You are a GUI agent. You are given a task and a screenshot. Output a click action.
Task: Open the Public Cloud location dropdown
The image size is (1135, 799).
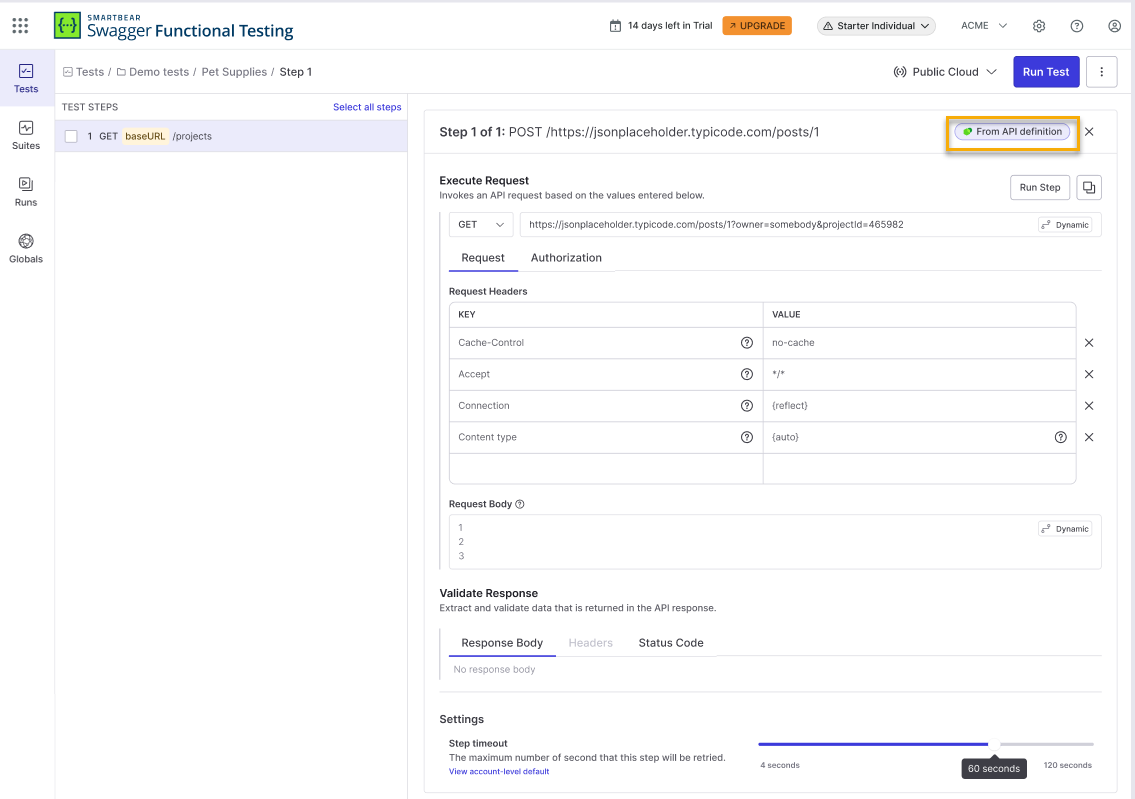pyautogui.click(x=945, y=72)
